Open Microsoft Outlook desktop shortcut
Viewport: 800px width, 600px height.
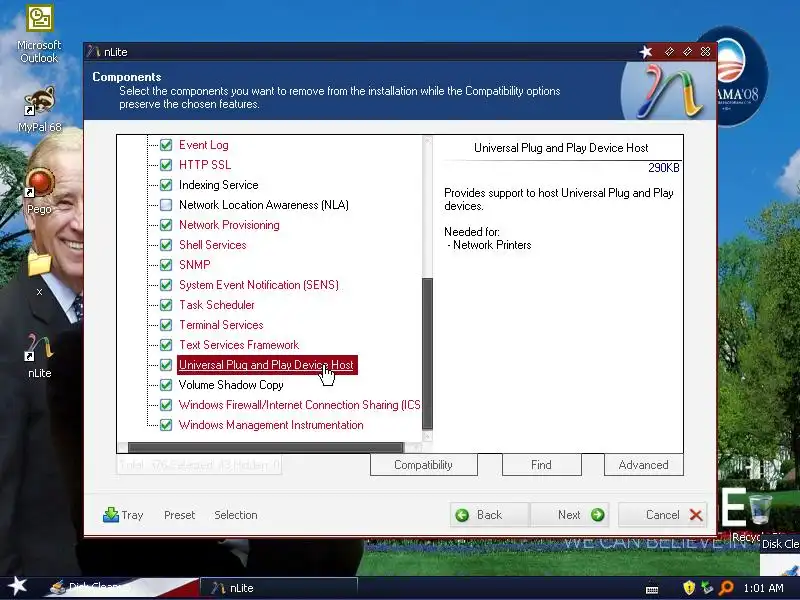point(39,34)
